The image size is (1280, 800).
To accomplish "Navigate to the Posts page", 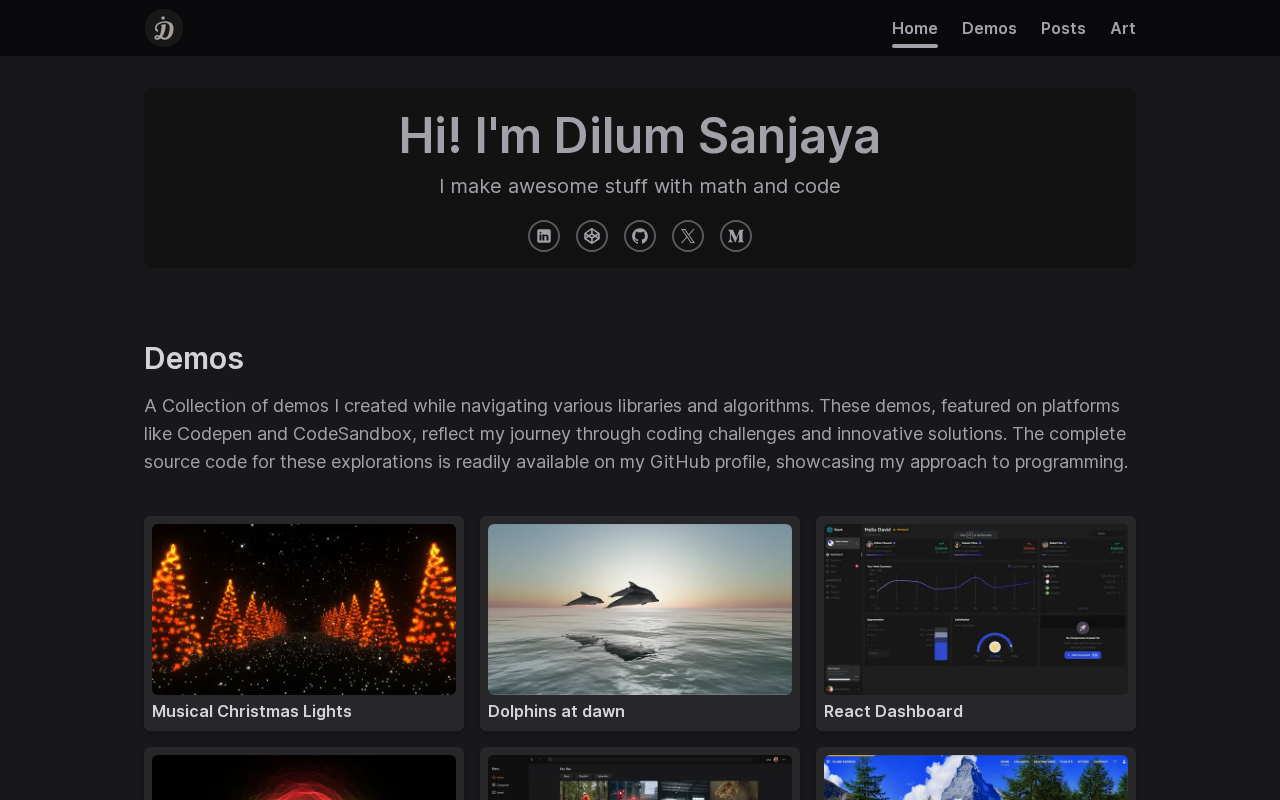I will click(1063, 28).
